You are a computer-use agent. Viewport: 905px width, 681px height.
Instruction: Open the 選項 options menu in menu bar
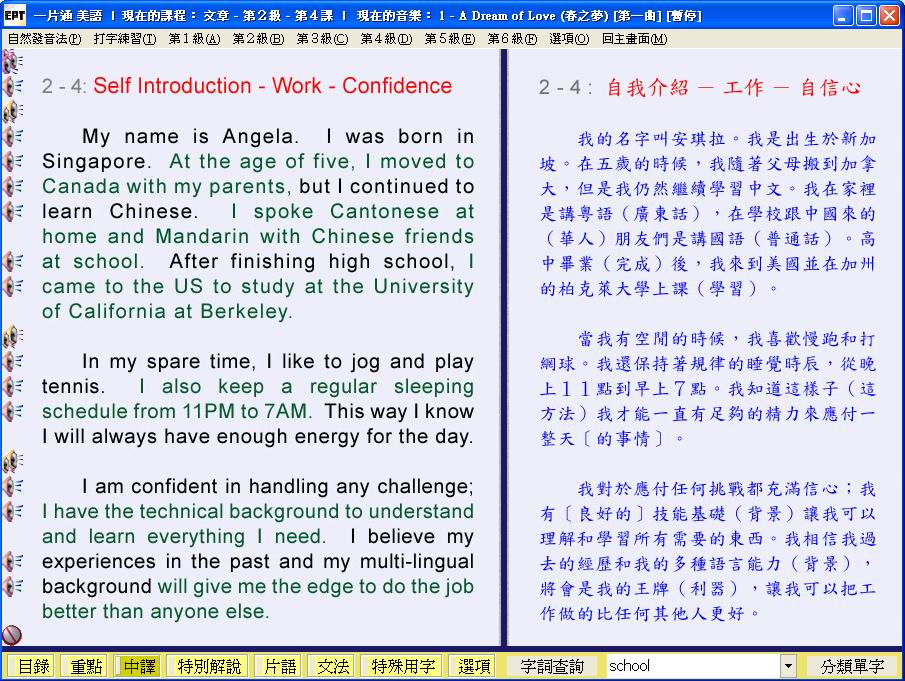point(569,39)
